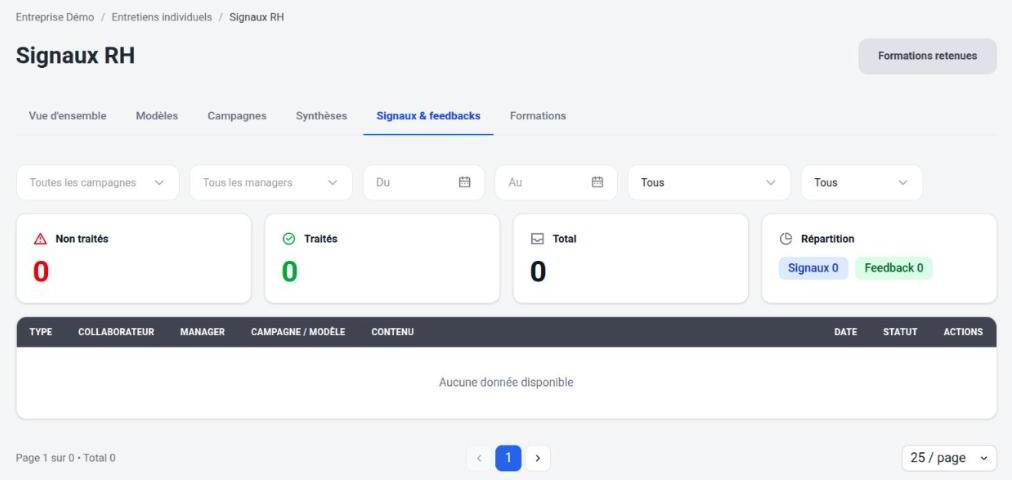Open calendar icon in the Au date field
The width and height of the screenshot is (1012, 480).
tap(598, 183)
